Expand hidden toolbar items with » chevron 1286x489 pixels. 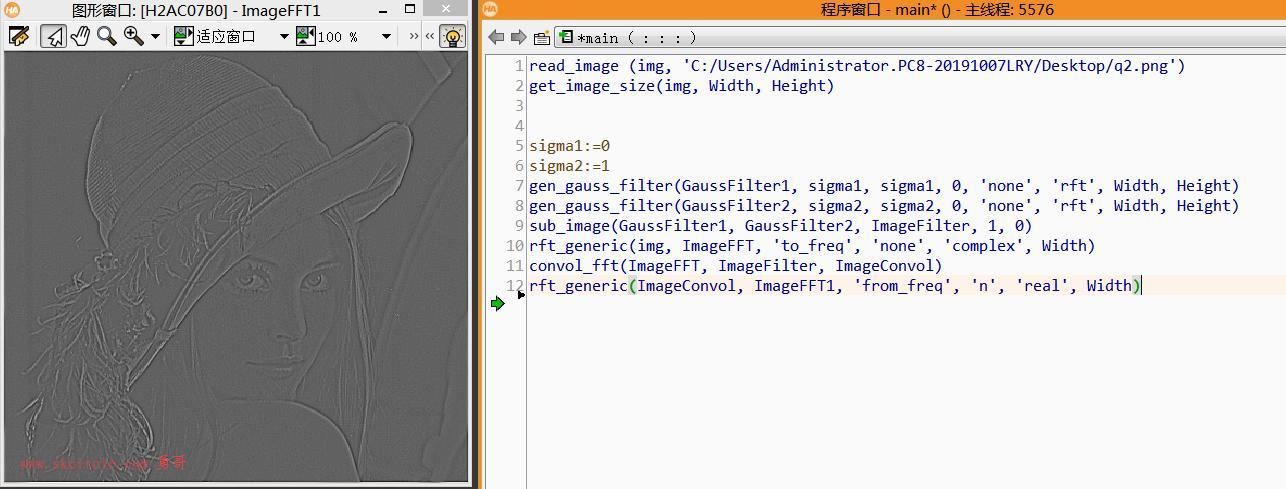click(x=414, y=36)
